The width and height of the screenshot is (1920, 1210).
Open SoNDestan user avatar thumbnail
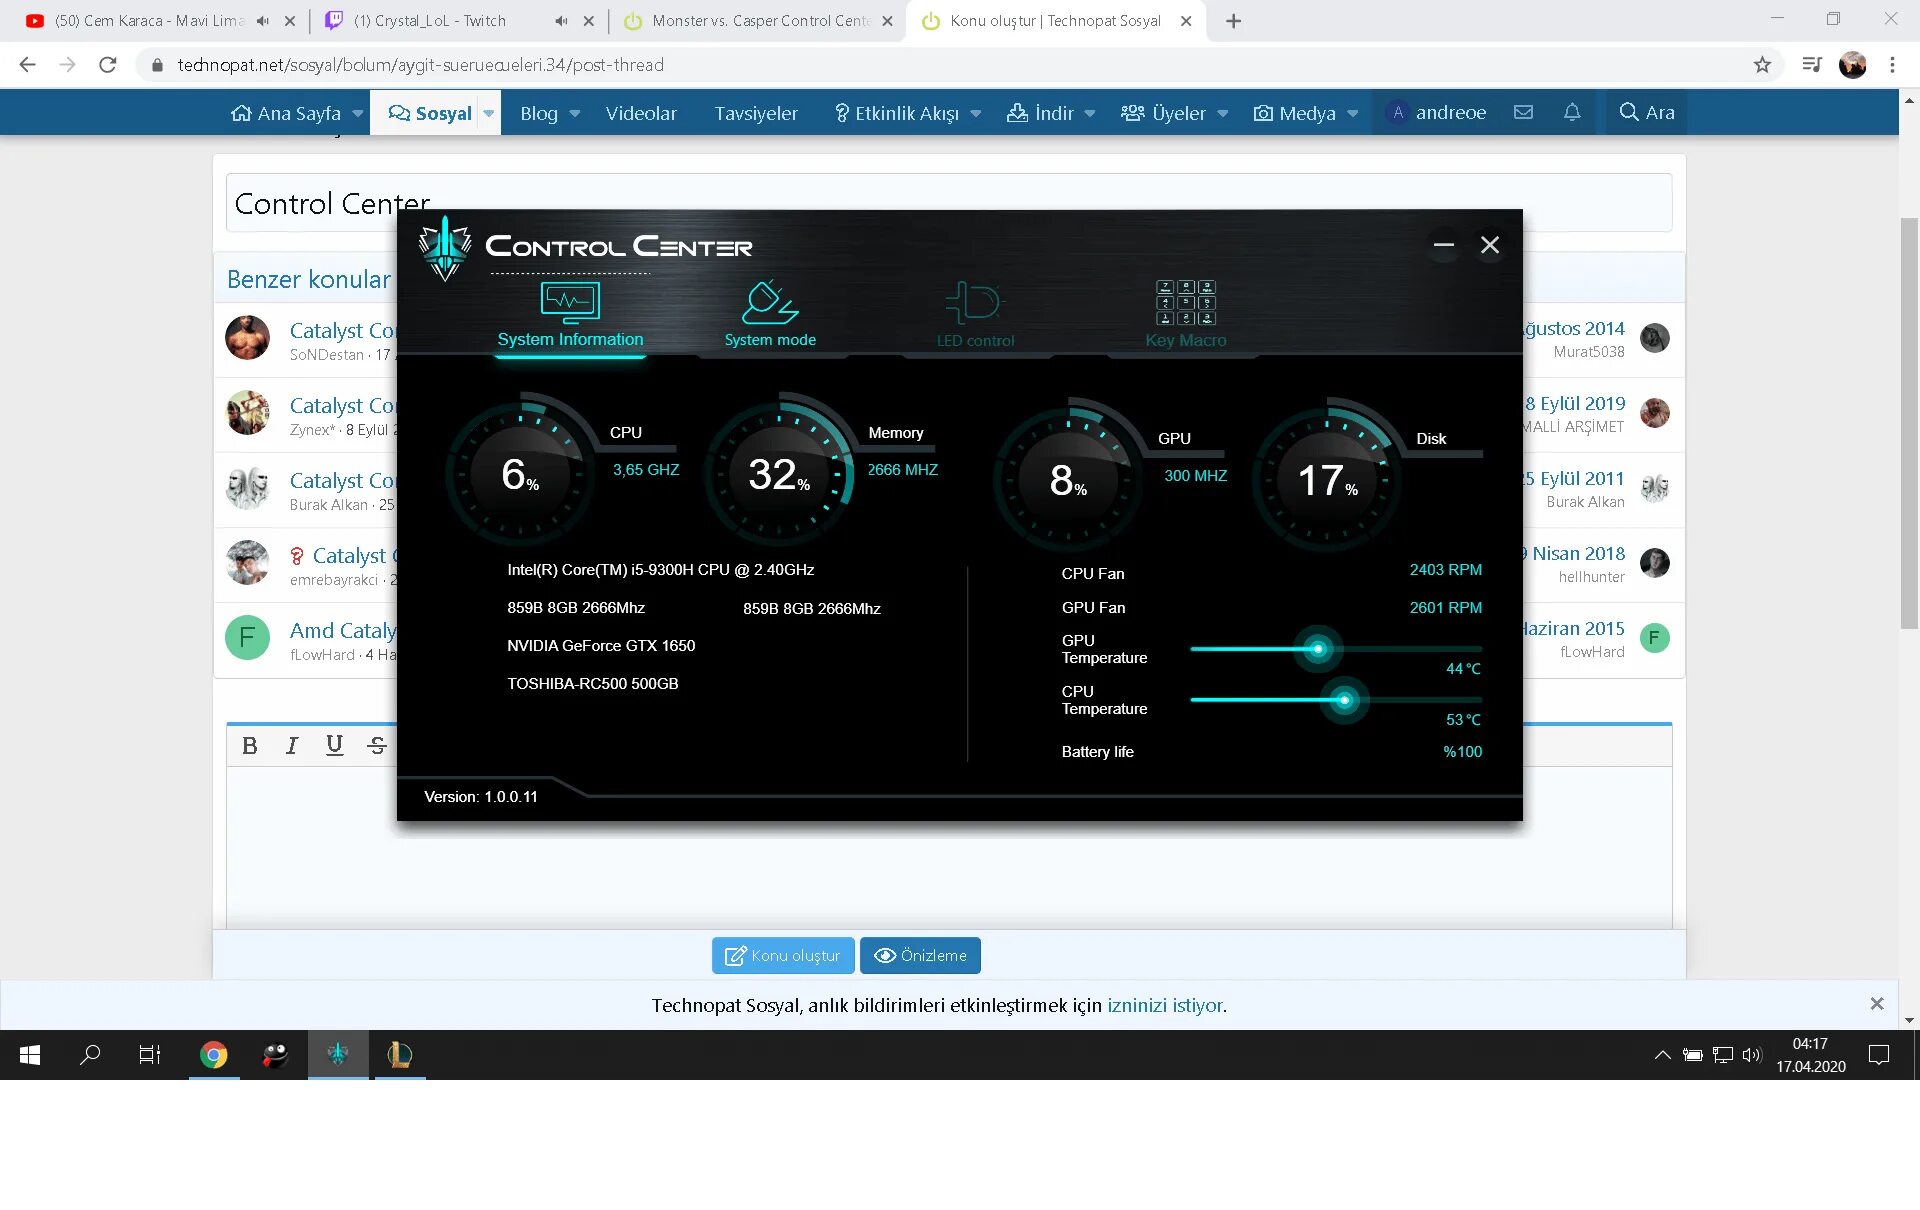pos(247,338)
